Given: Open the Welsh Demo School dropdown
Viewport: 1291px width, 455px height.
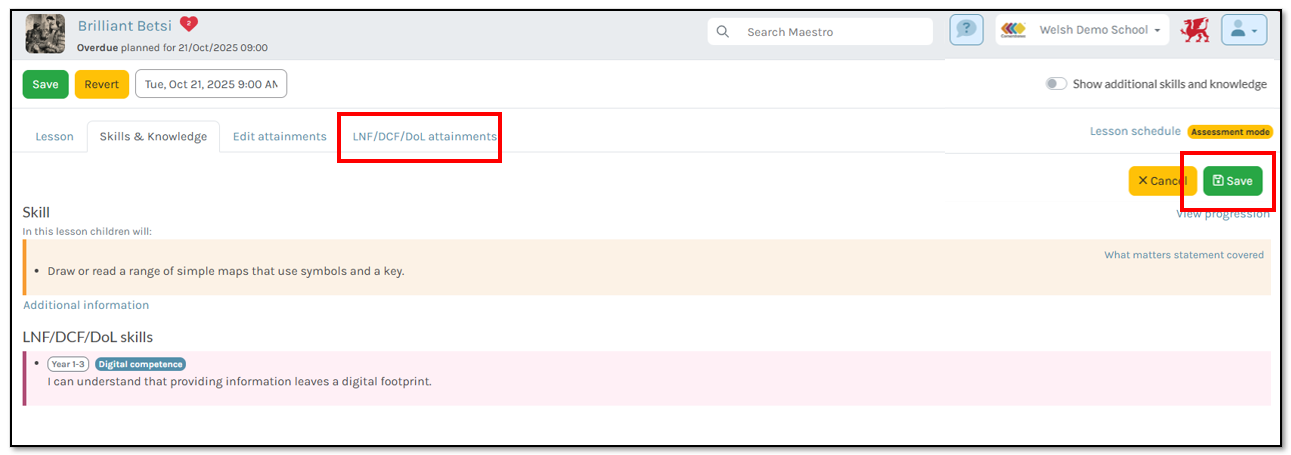Looking at the screenshot, I should click(1102, 30).
